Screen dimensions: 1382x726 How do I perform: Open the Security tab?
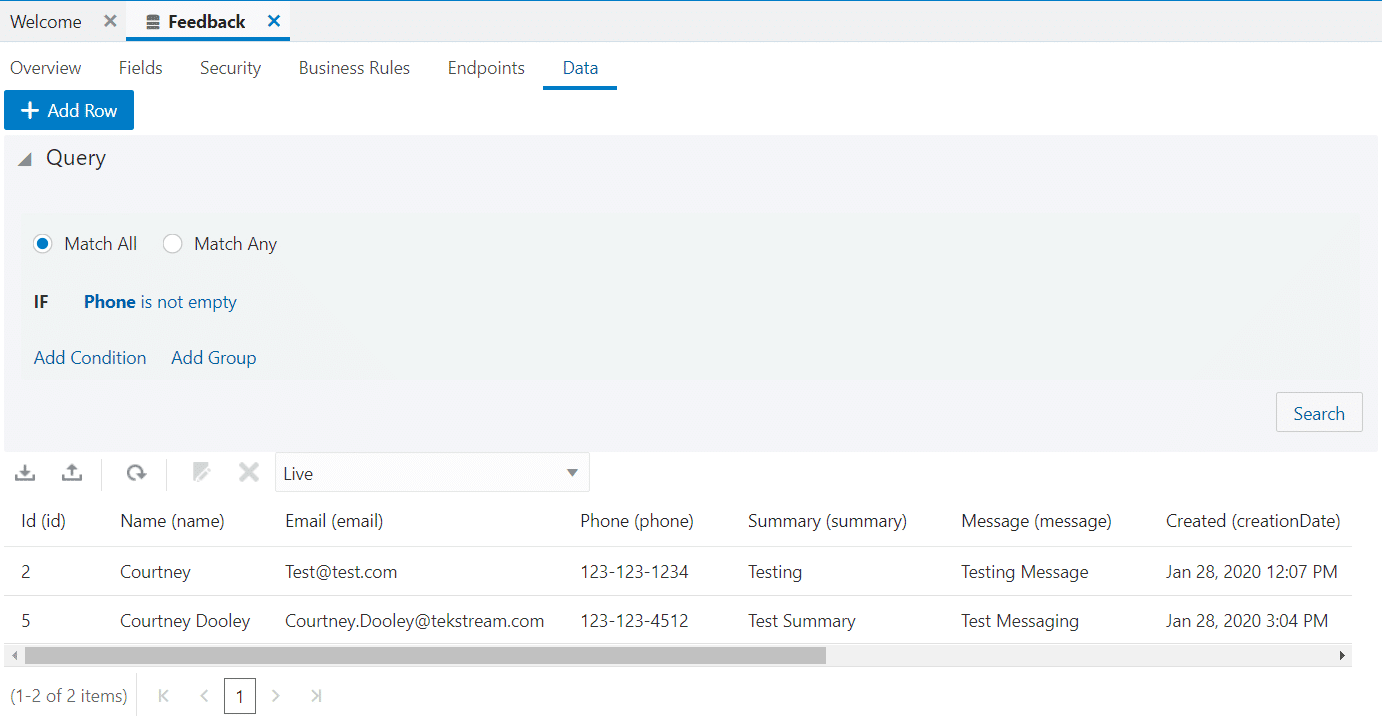pyautogui.click(x=231, y=68)
